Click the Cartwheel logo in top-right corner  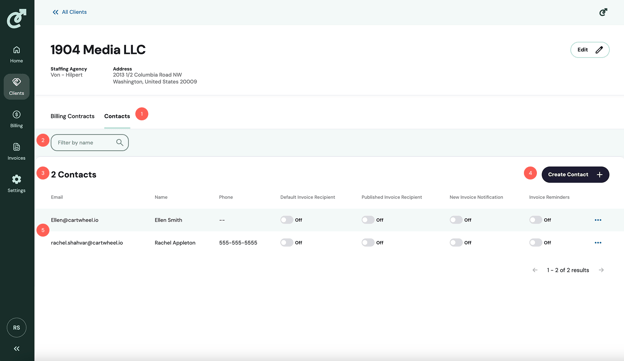[603, 12]
